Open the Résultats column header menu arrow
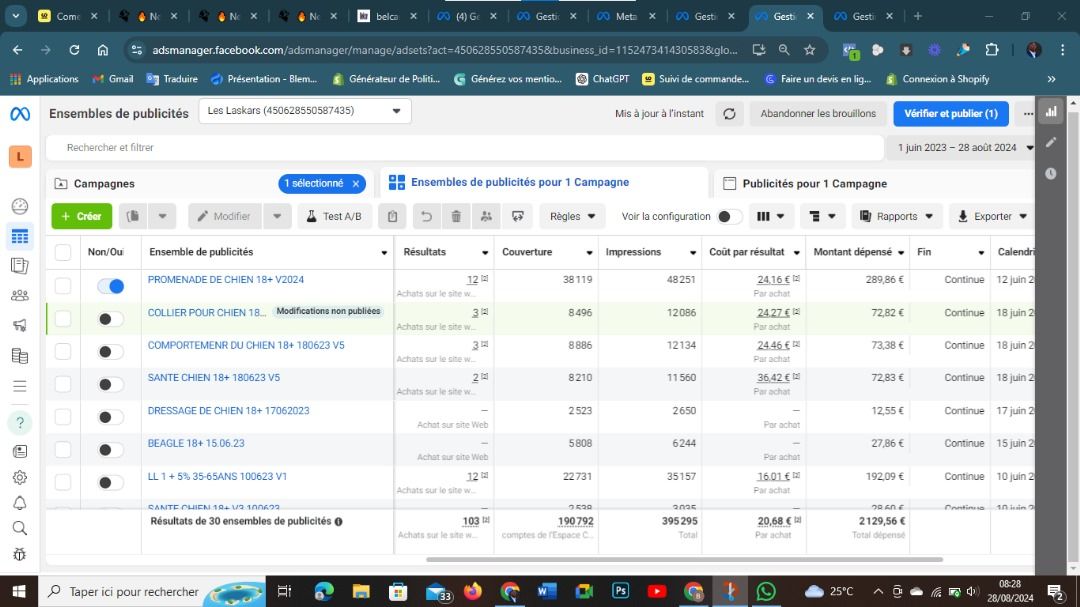This screenshot has width=1080, height=607. [x=485, y=253]
